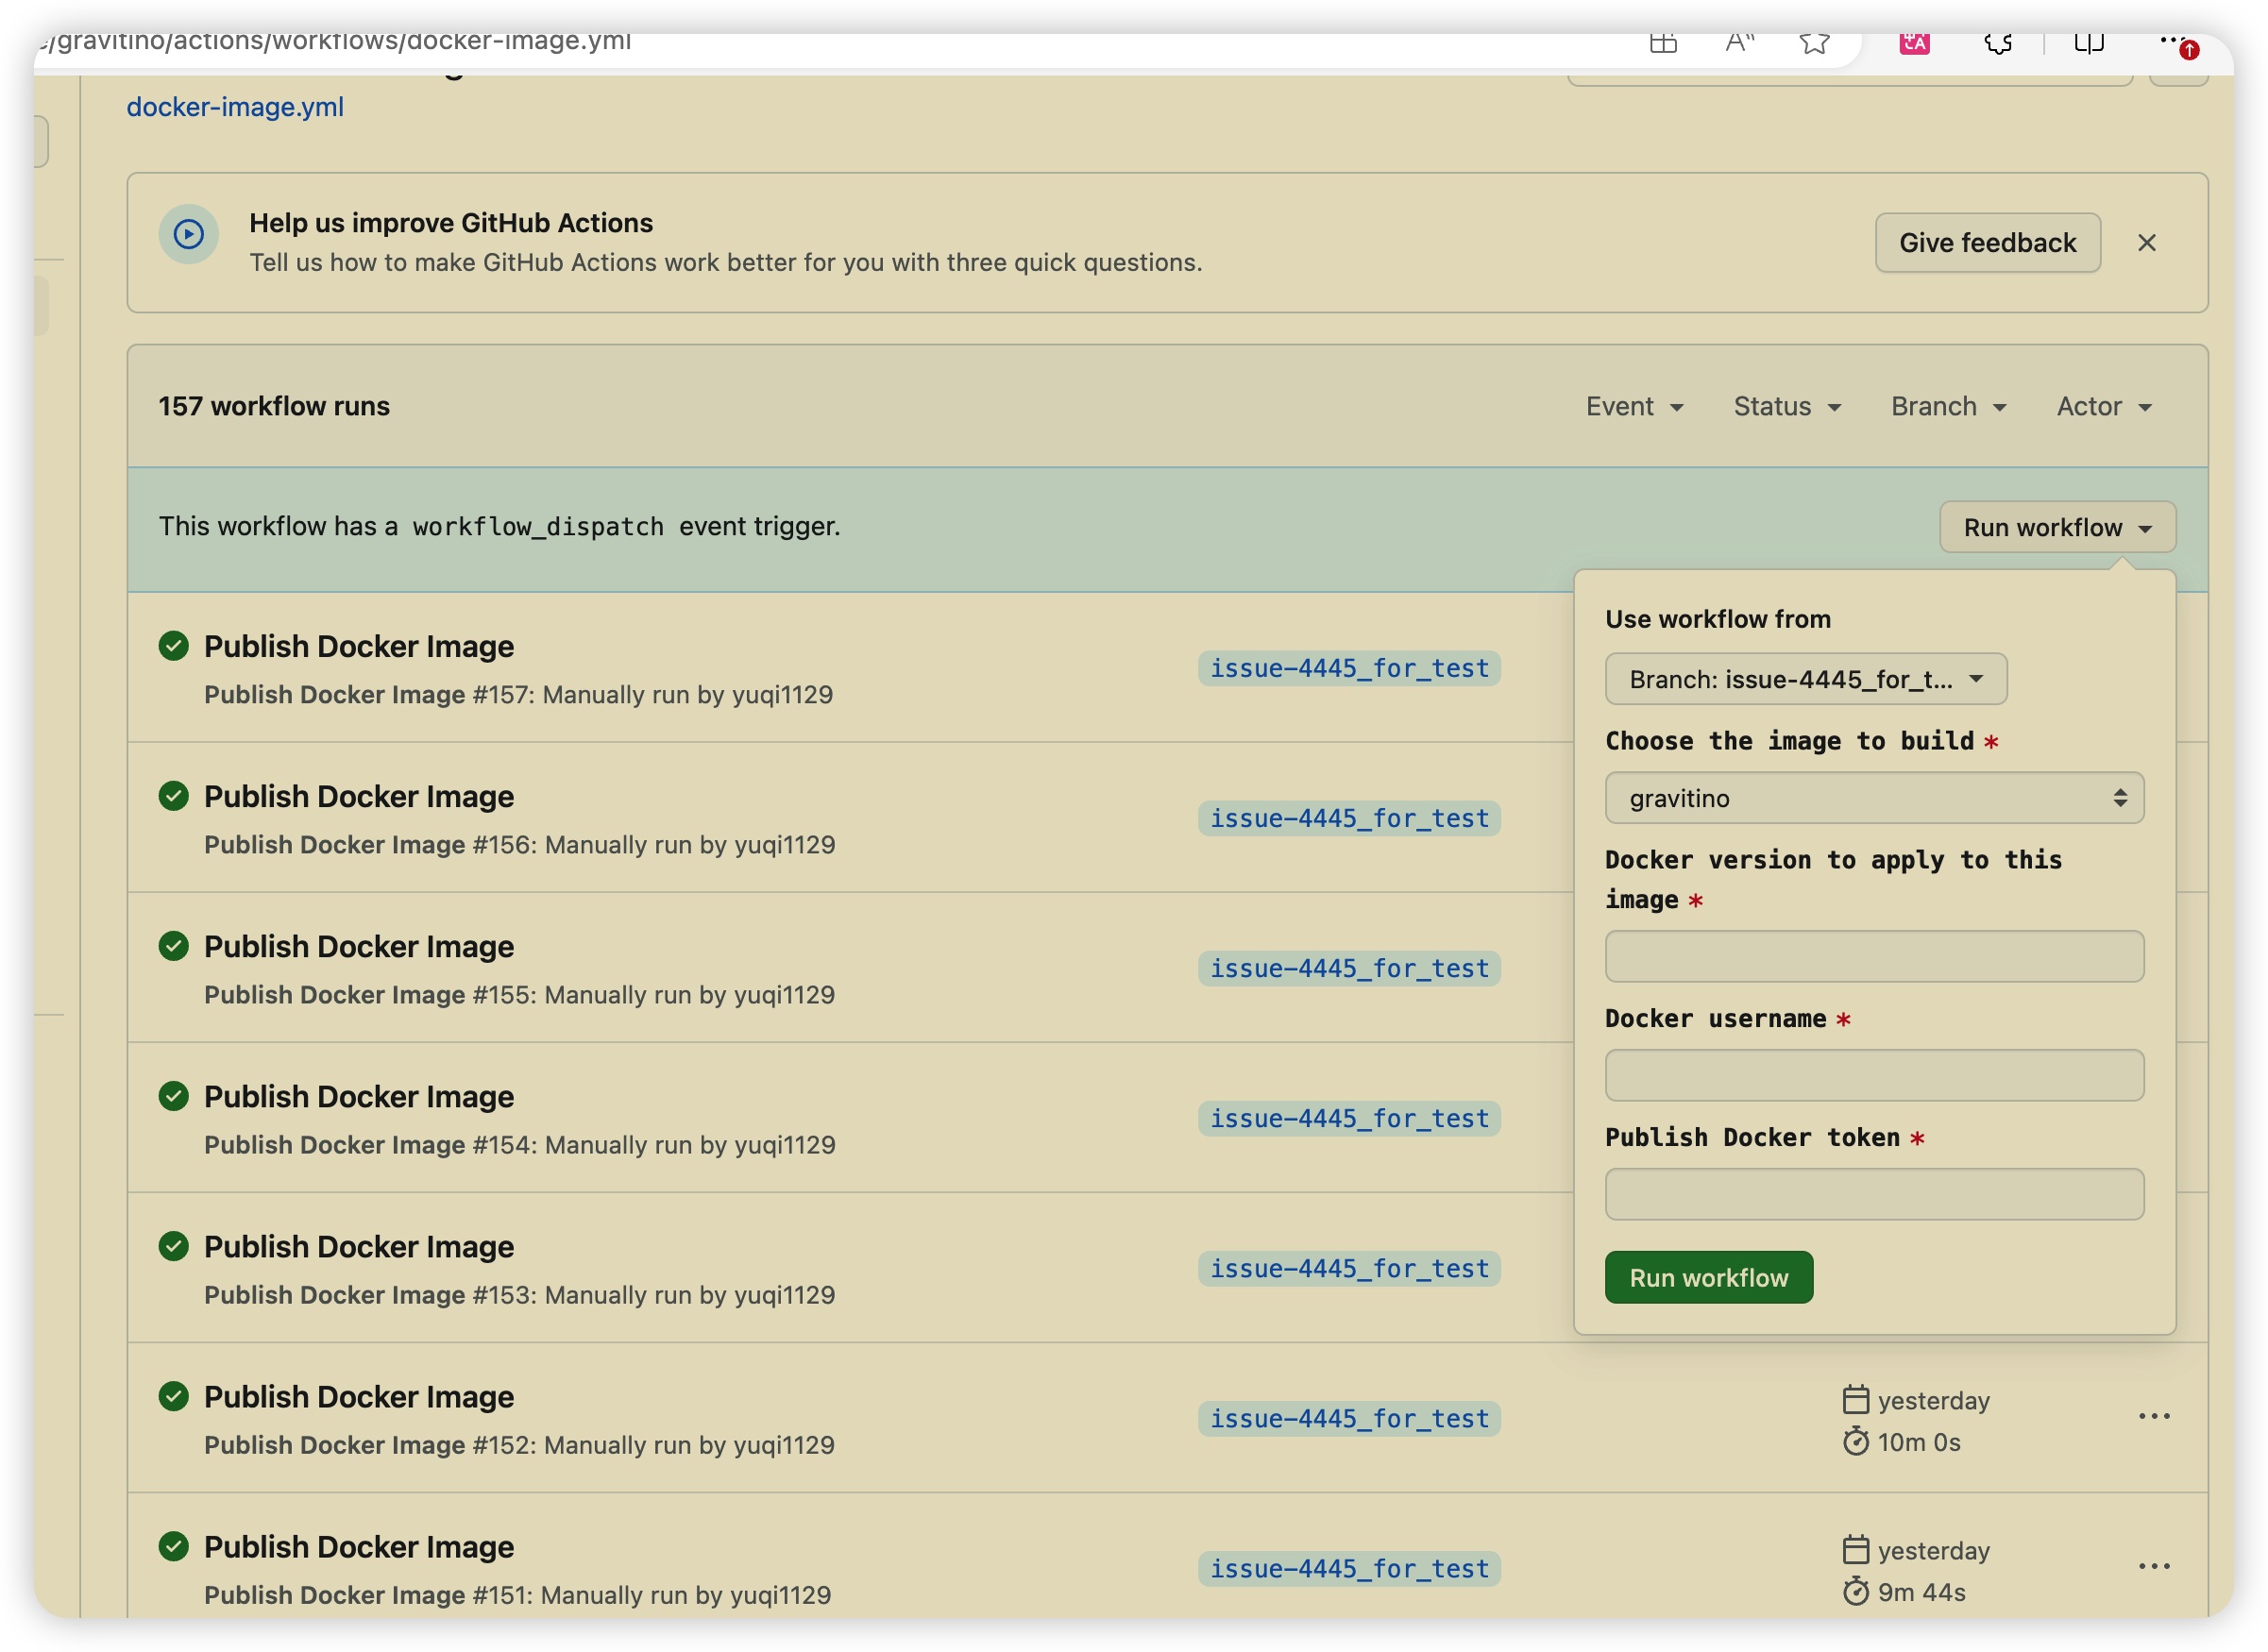
Task: Open the browser extensions puzzle icon
Action: tap(1997, 42)
